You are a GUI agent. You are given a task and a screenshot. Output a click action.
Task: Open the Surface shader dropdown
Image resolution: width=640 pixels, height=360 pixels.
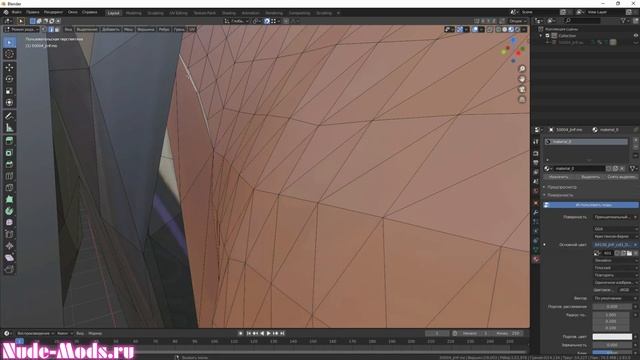click(615, 217)
